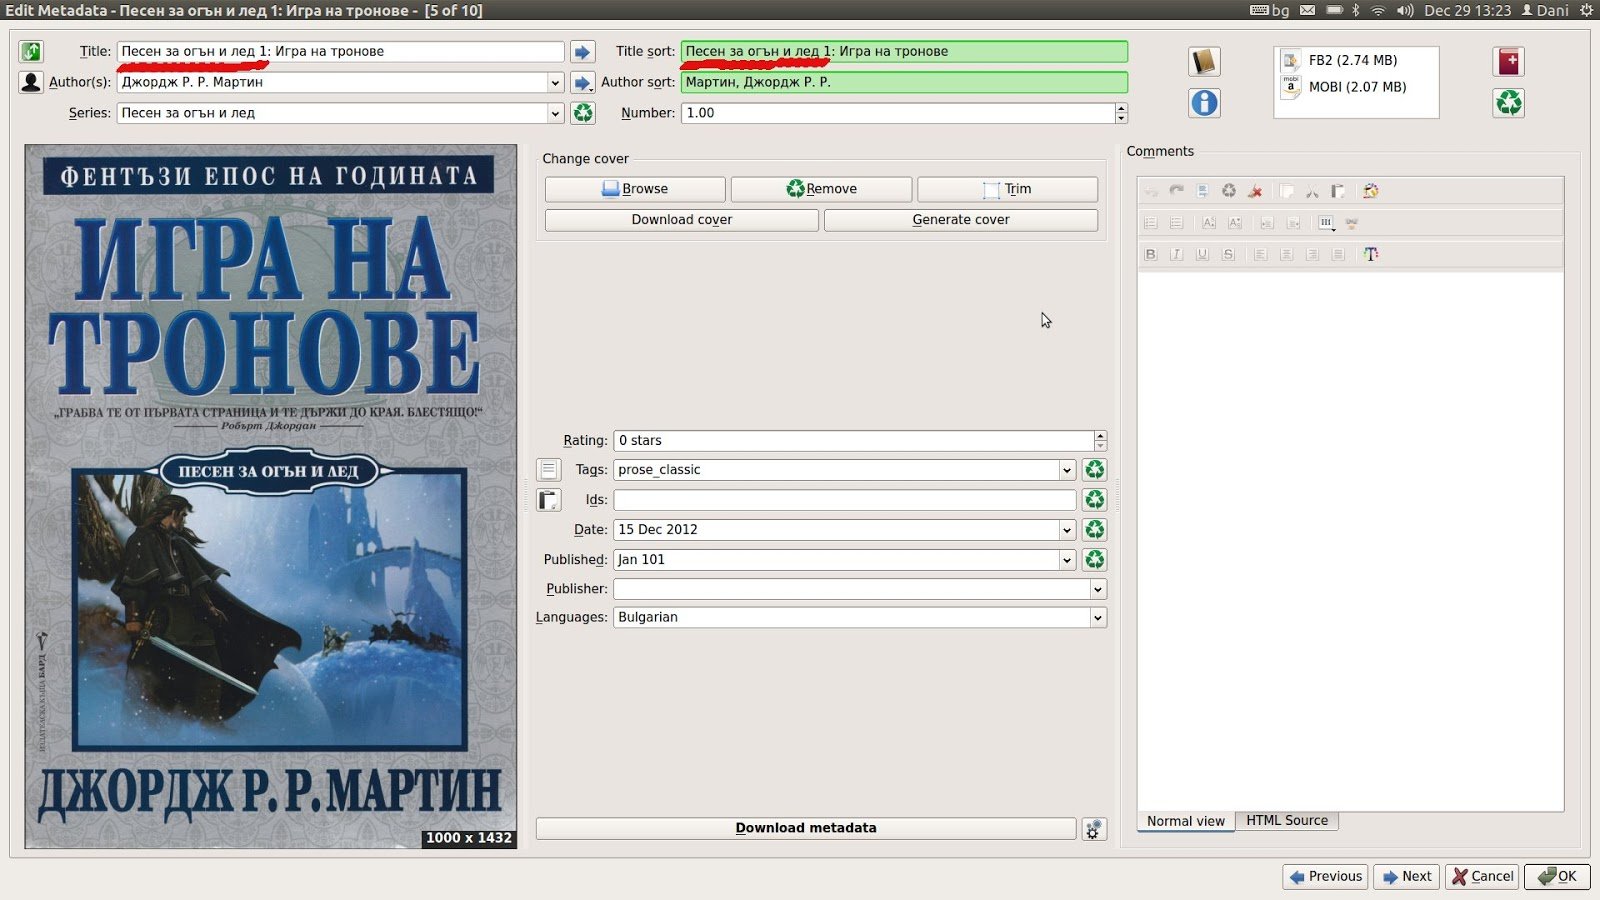Open the manage authors editor icon

pyautogui.click(x=31, y=82)
